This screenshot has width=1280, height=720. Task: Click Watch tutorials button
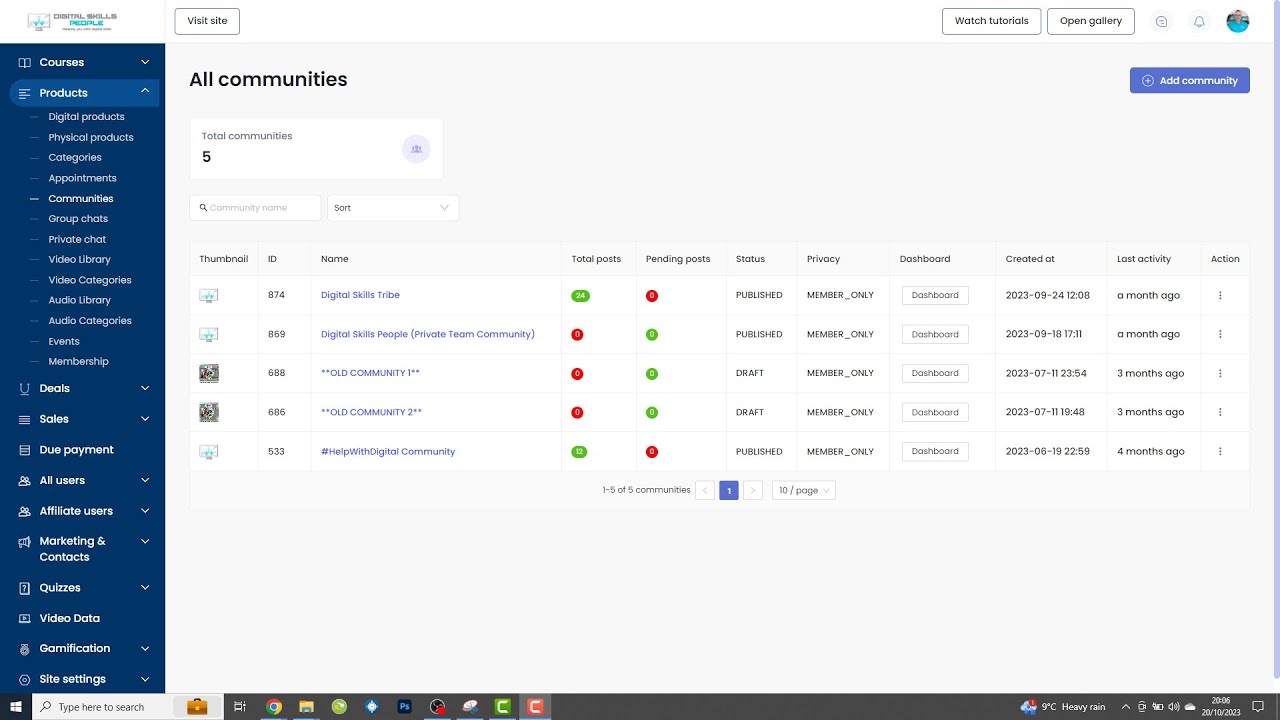(991, 21)
